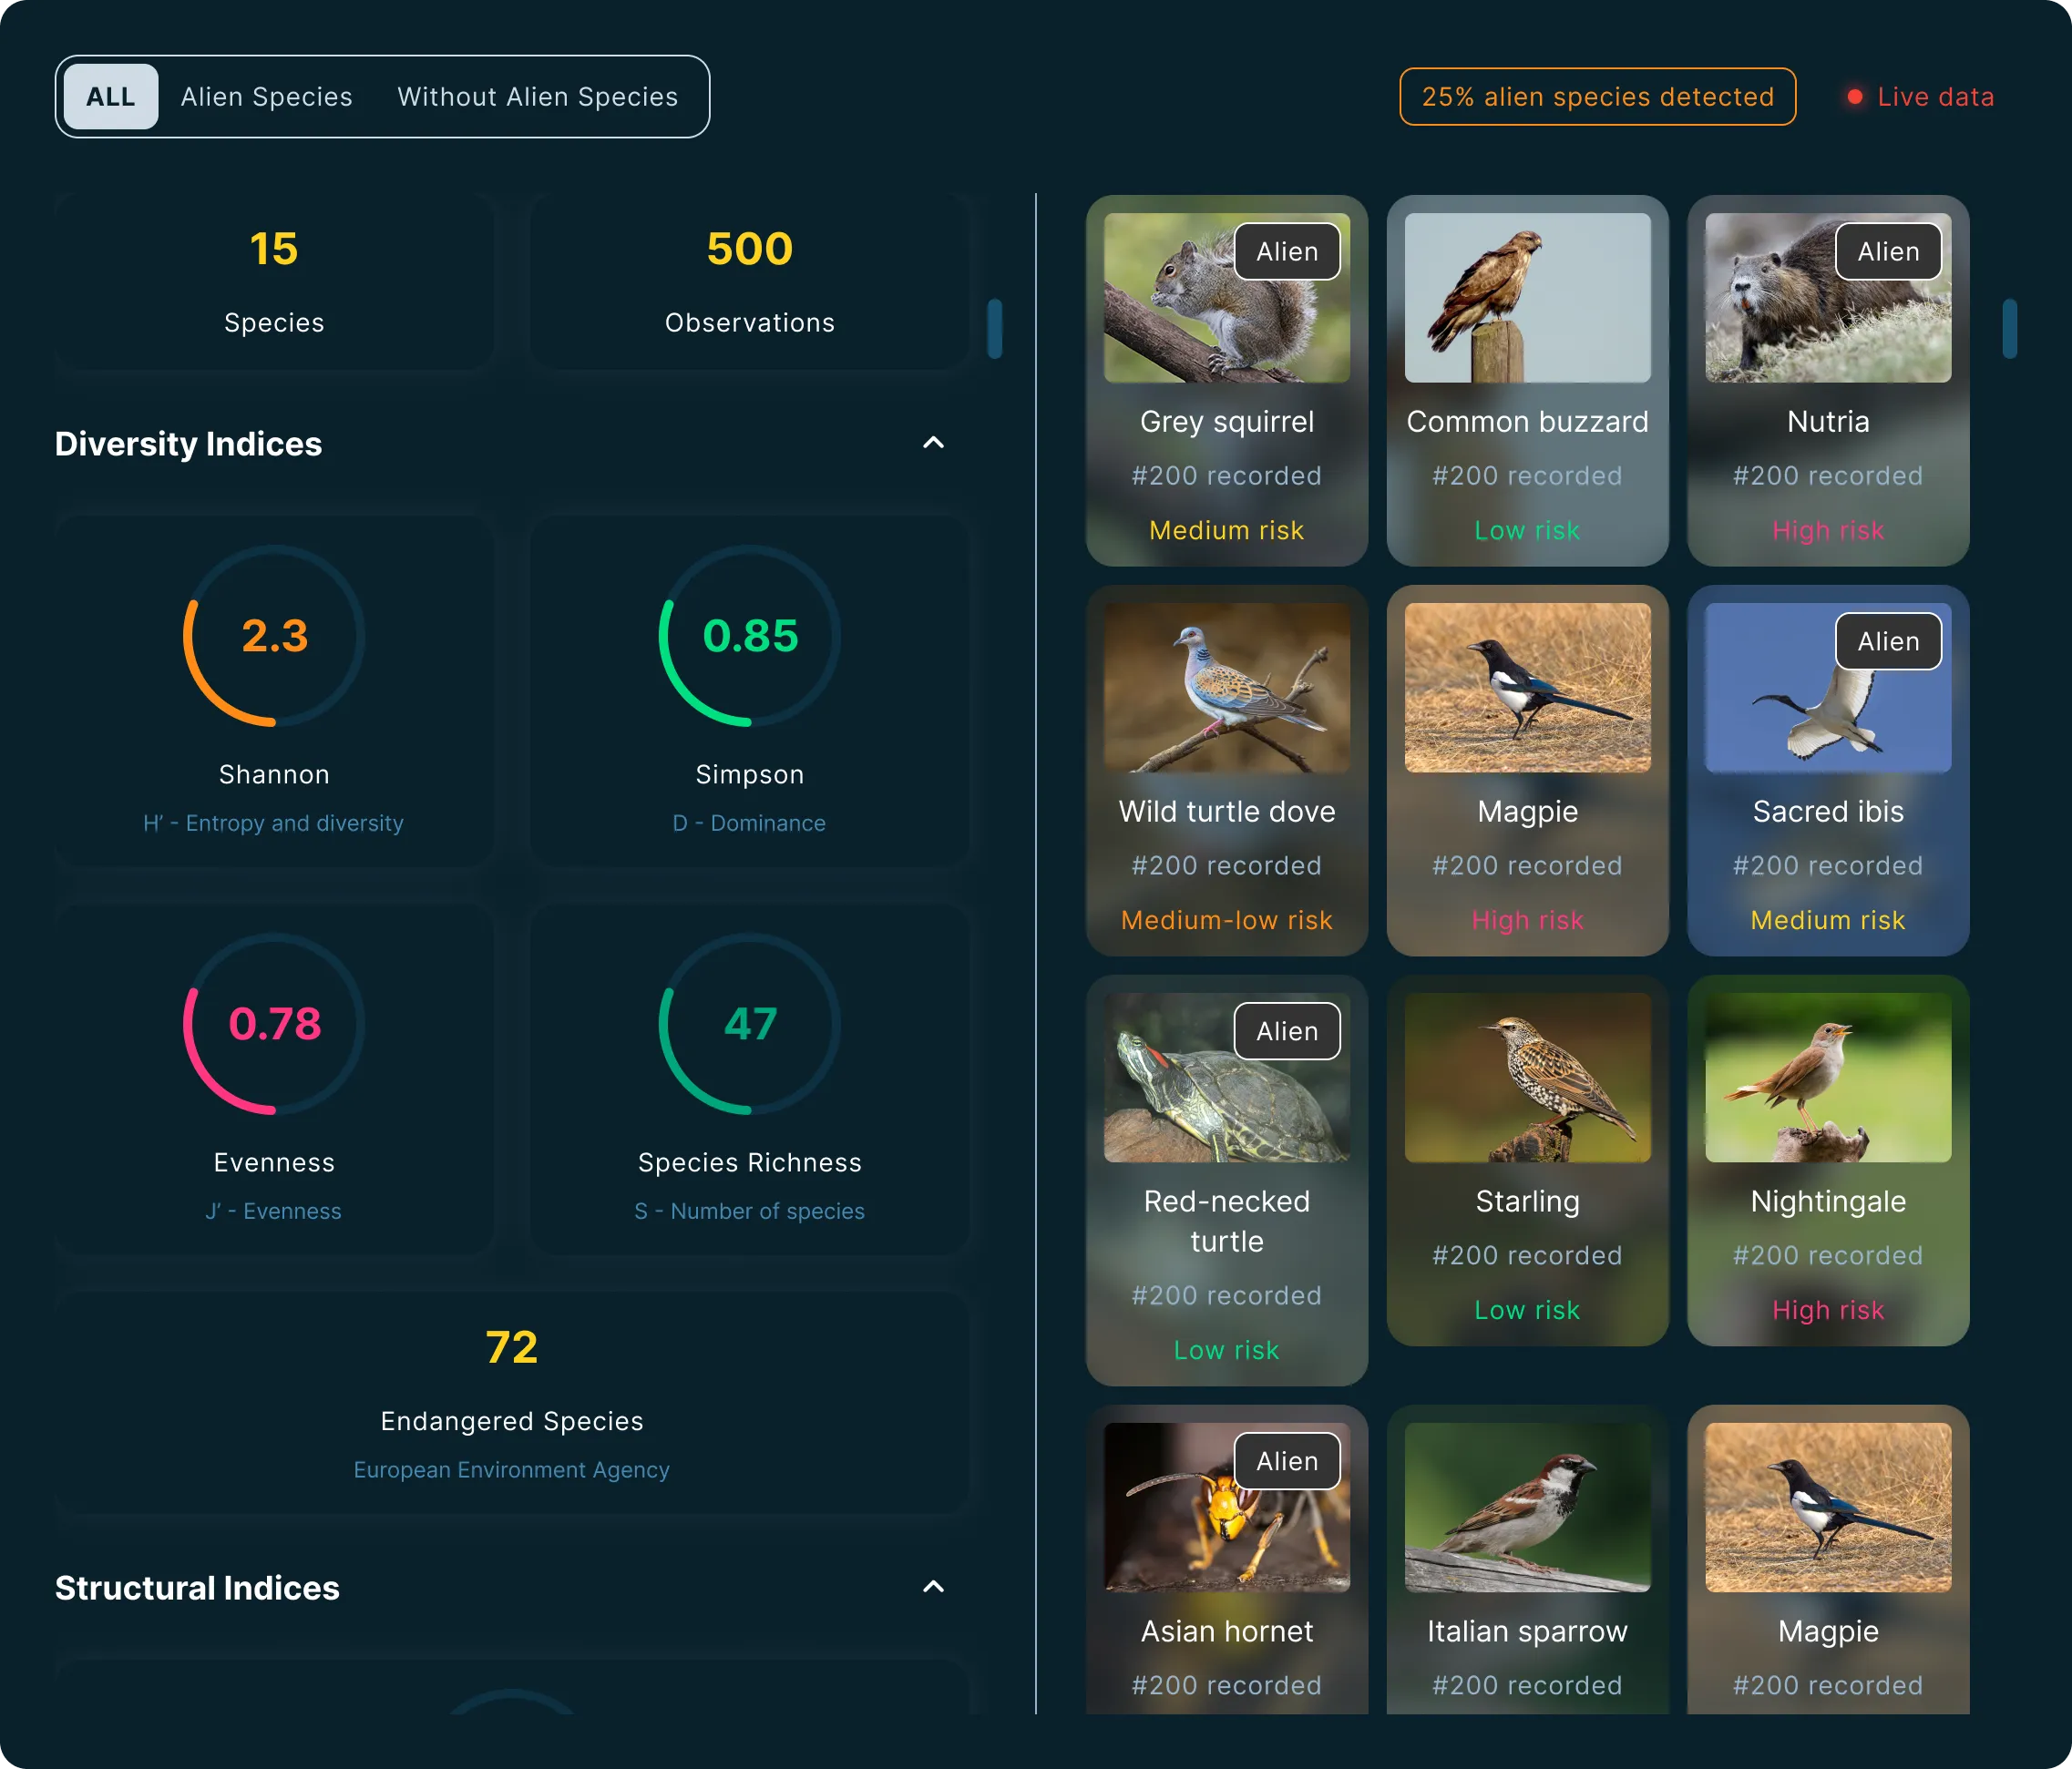
Task: Open the Magpie photo with High risk
Action: (x=1528, y=688)
